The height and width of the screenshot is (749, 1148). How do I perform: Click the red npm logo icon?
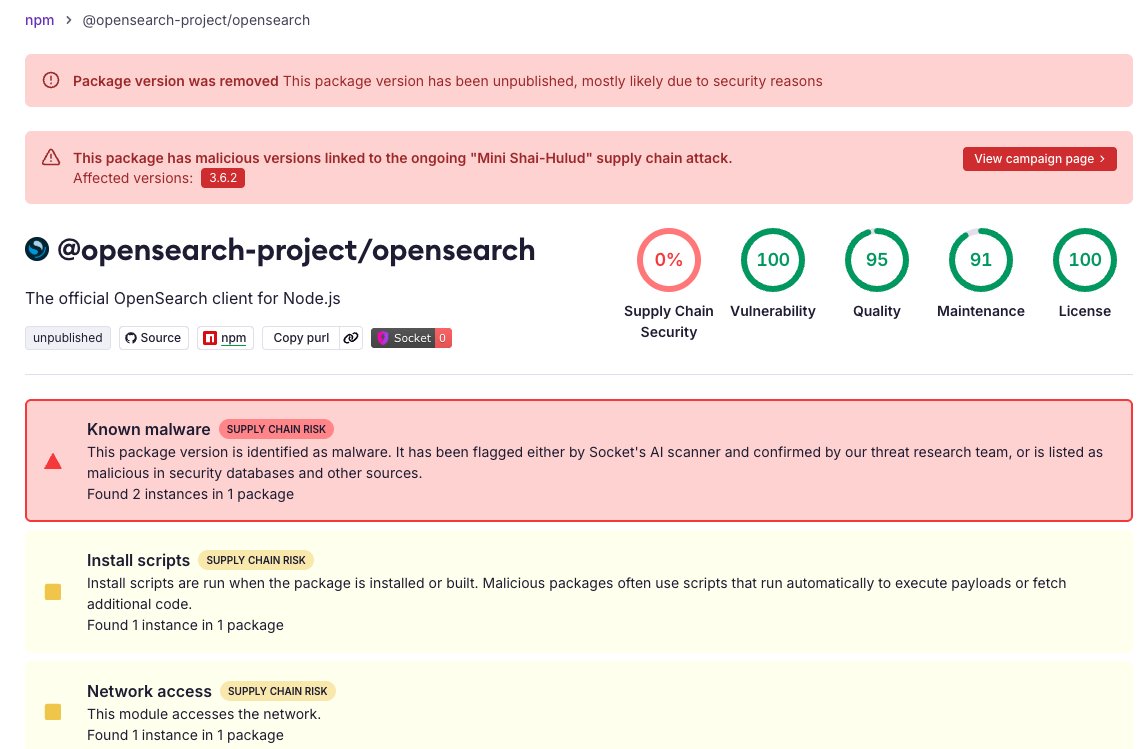click(209, 338)
